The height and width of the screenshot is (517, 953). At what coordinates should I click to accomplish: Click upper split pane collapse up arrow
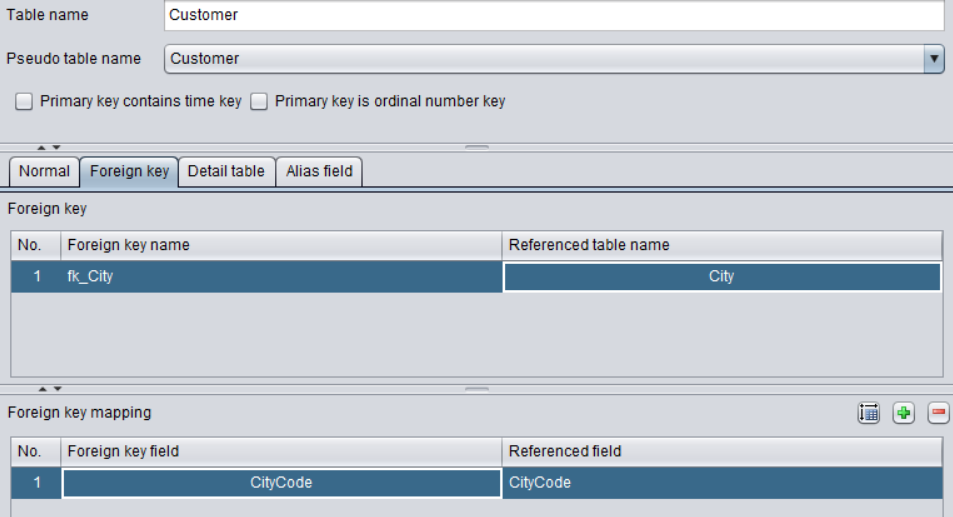tap(41, 148)
